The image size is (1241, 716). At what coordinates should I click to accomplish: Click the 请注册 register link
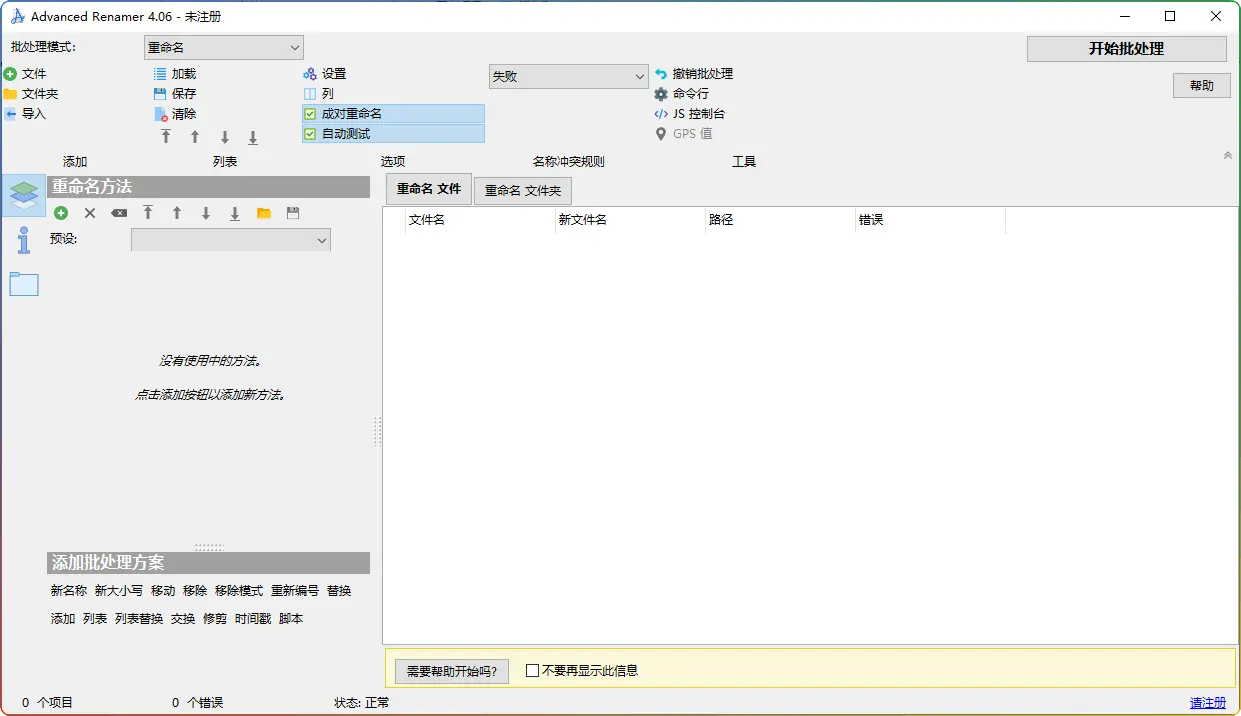point(1207,703)
